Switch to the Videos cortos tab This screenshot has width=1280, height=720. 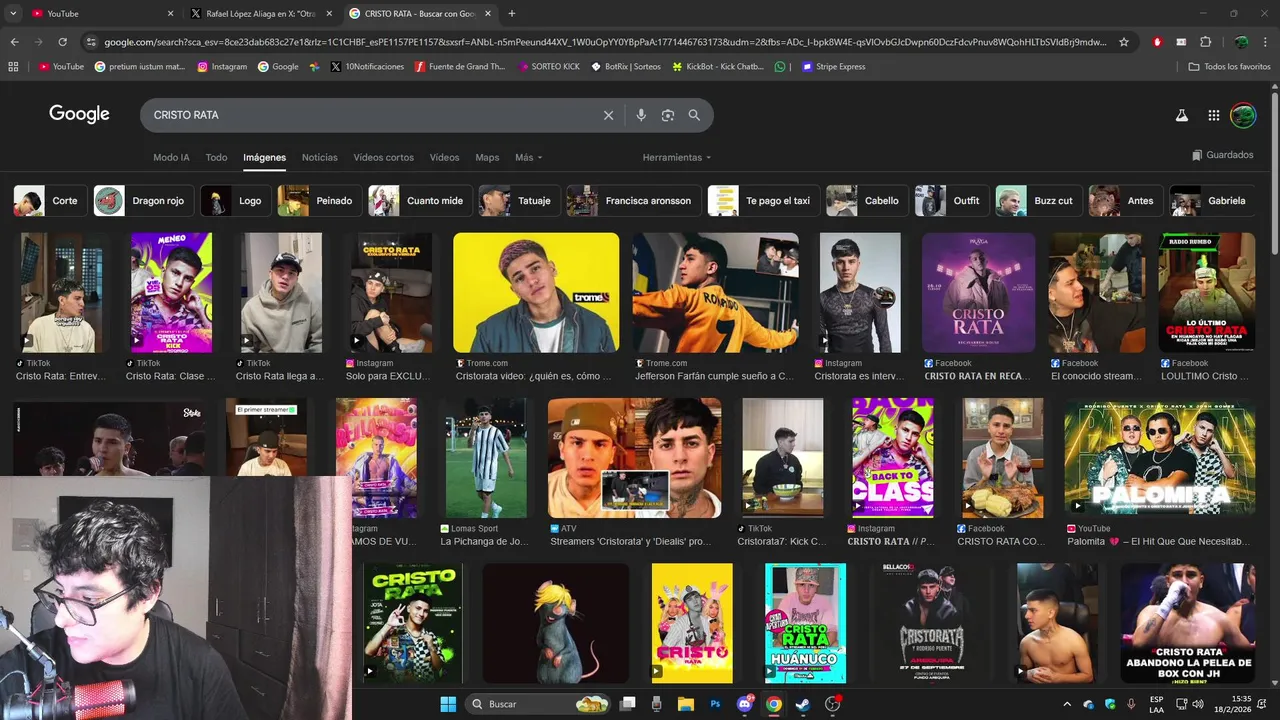[x=383, y=157]
